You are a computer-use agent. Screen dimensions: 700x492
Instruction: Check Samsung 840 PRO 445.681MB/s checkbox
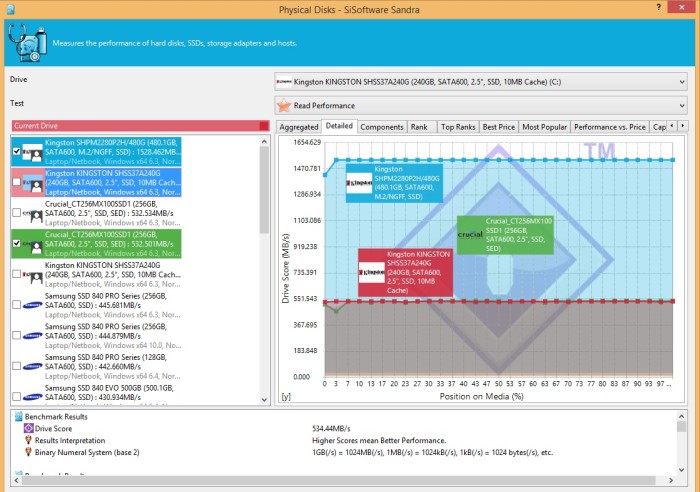17,304
